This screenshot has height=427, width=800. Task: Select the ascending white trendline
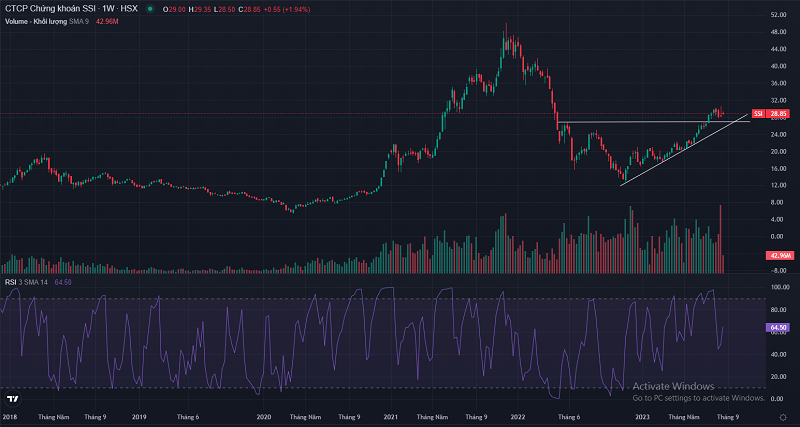click(680, 152)
